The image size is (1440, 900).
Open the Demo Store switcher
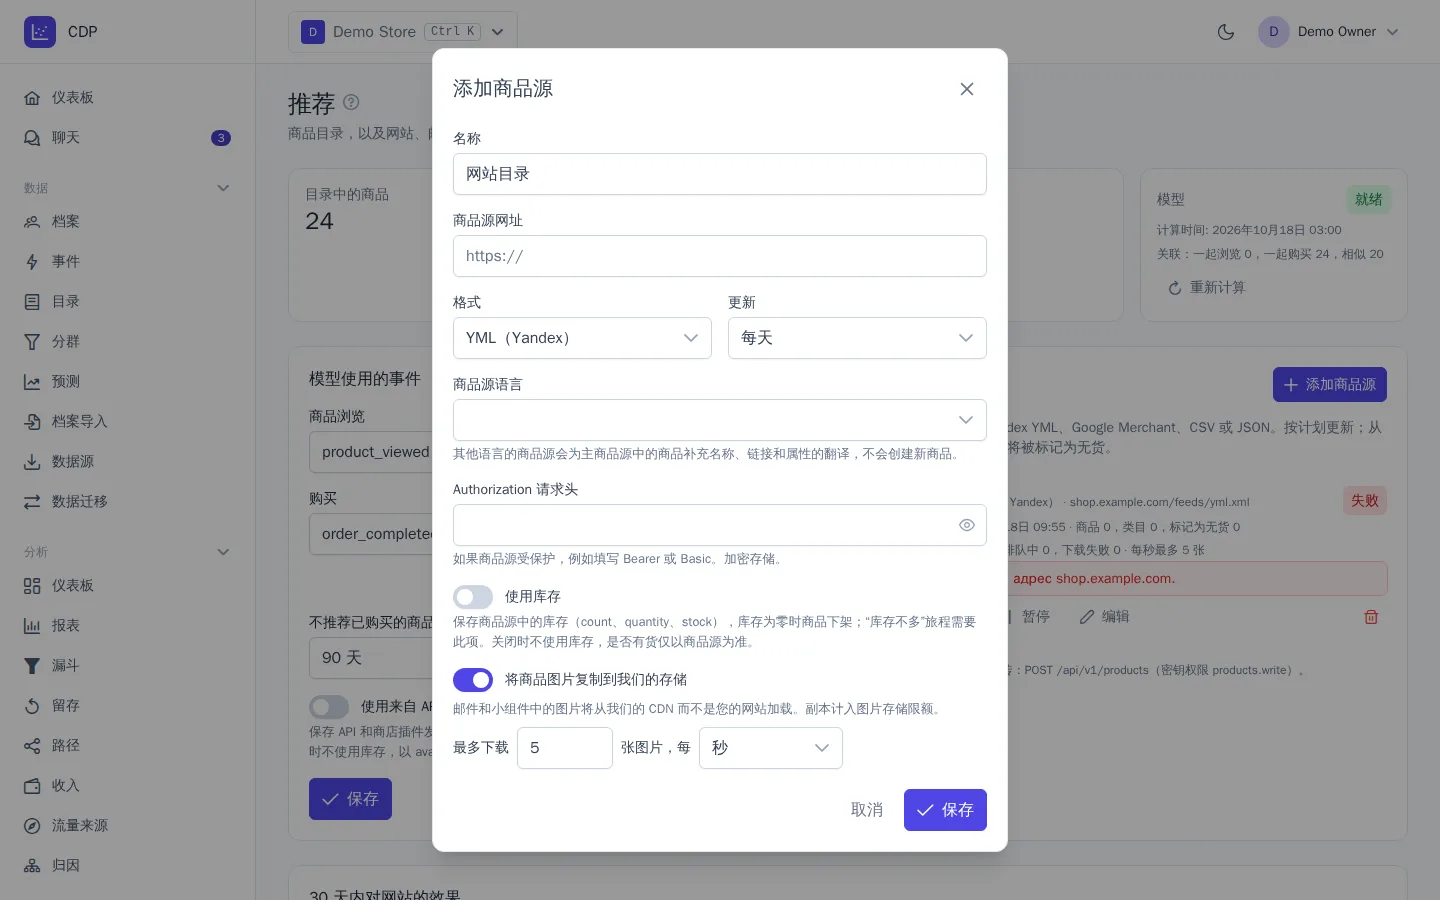click(x=403, y=32)
